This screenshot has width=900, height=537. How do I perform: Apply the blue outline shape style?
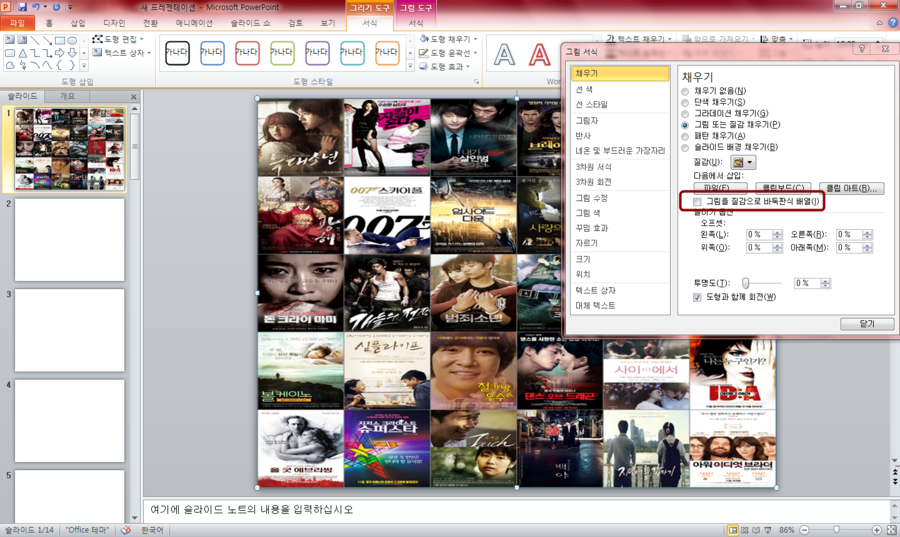(x=212, y=52)
